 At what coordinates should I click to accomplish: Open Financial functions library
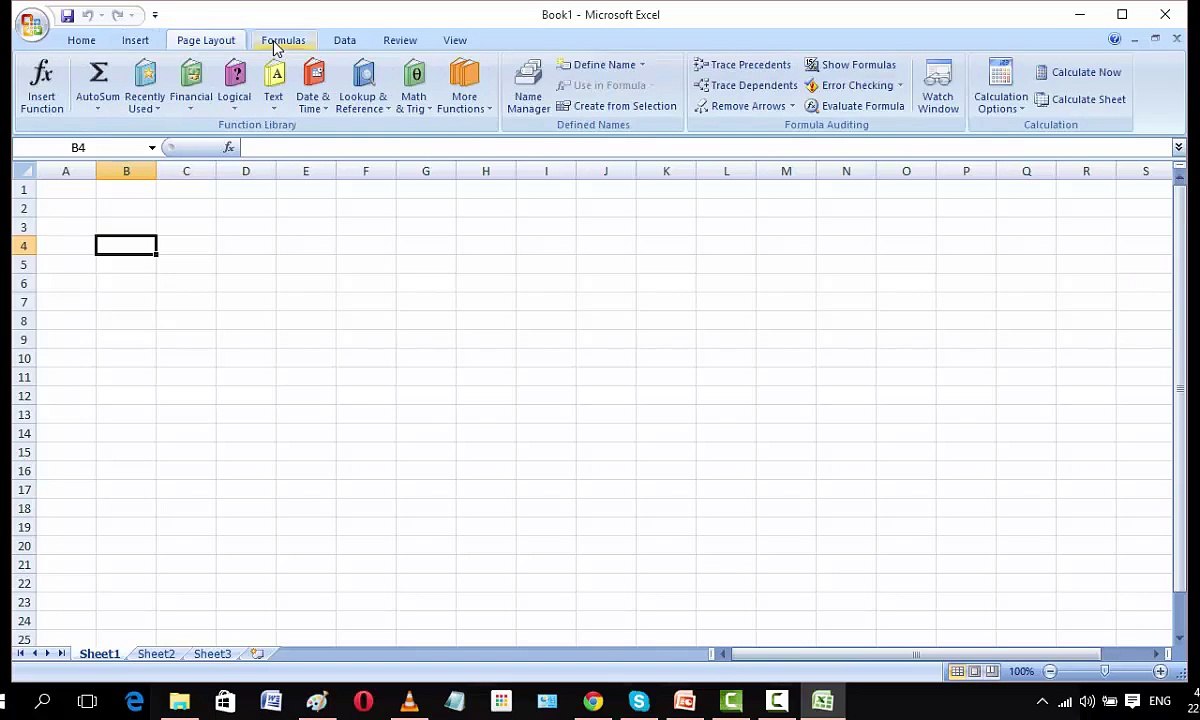point(191,87)
